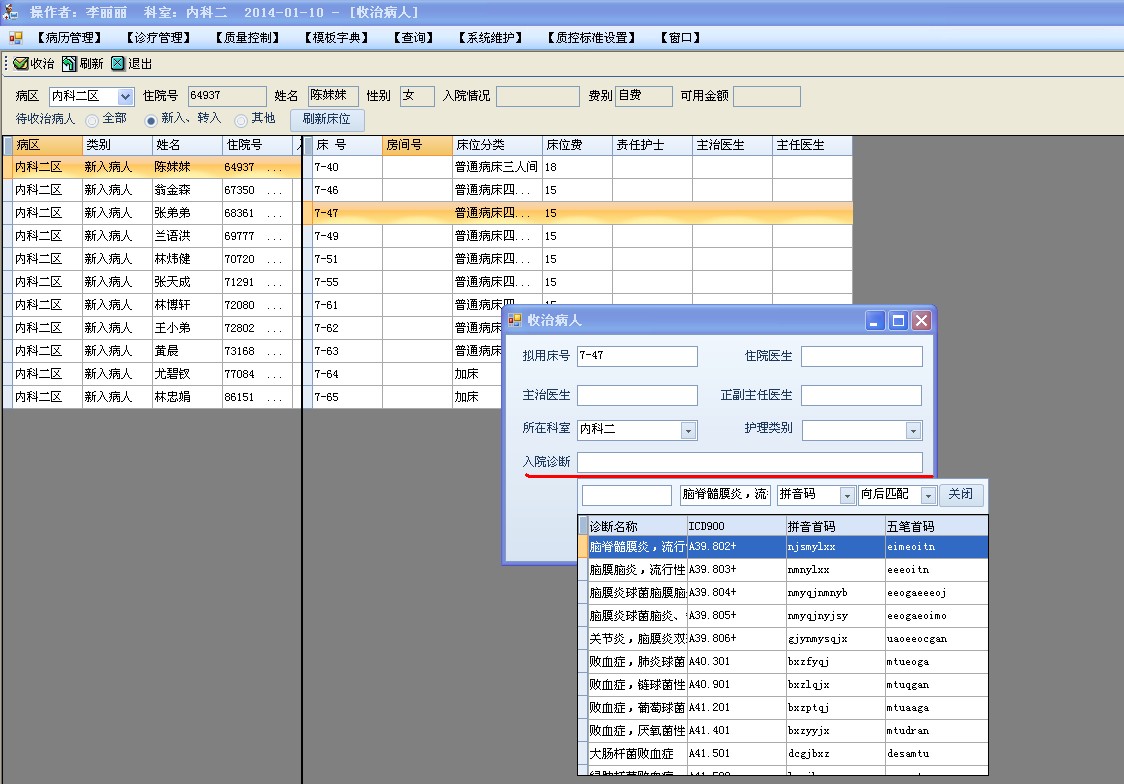Click the 刷新床位 button
The width and height of the screenshot is (1124, 784).
pyautogui.click(x=327, y=120)
